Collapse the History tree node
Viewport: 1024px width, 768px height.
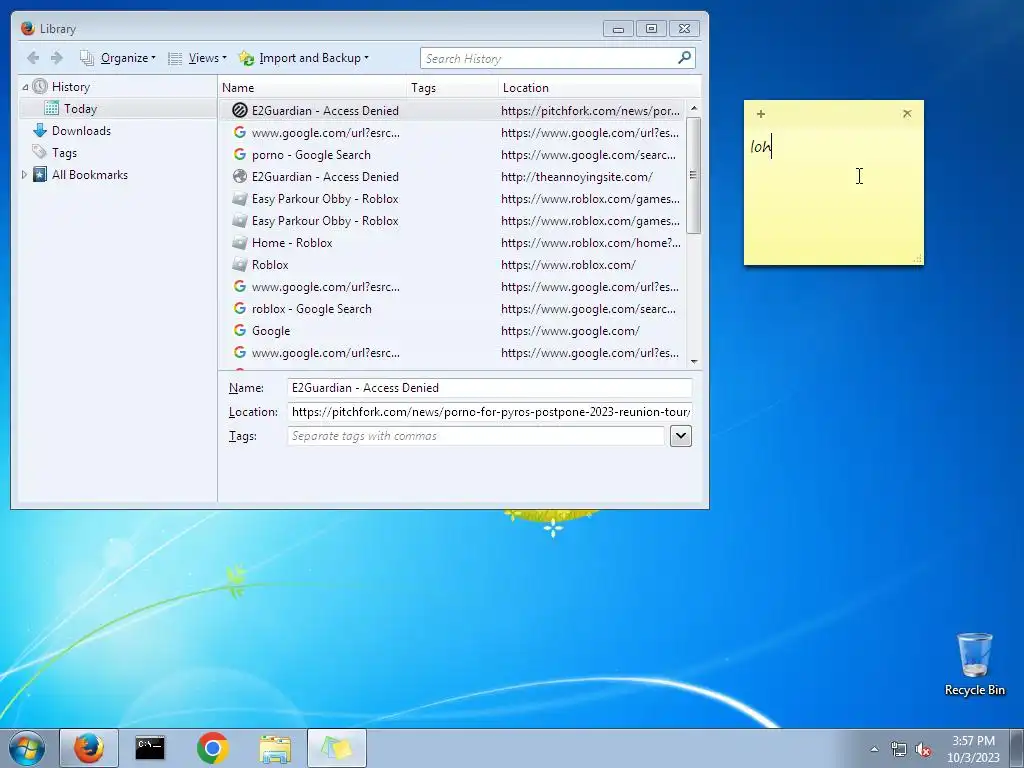(x=25, y=87)
